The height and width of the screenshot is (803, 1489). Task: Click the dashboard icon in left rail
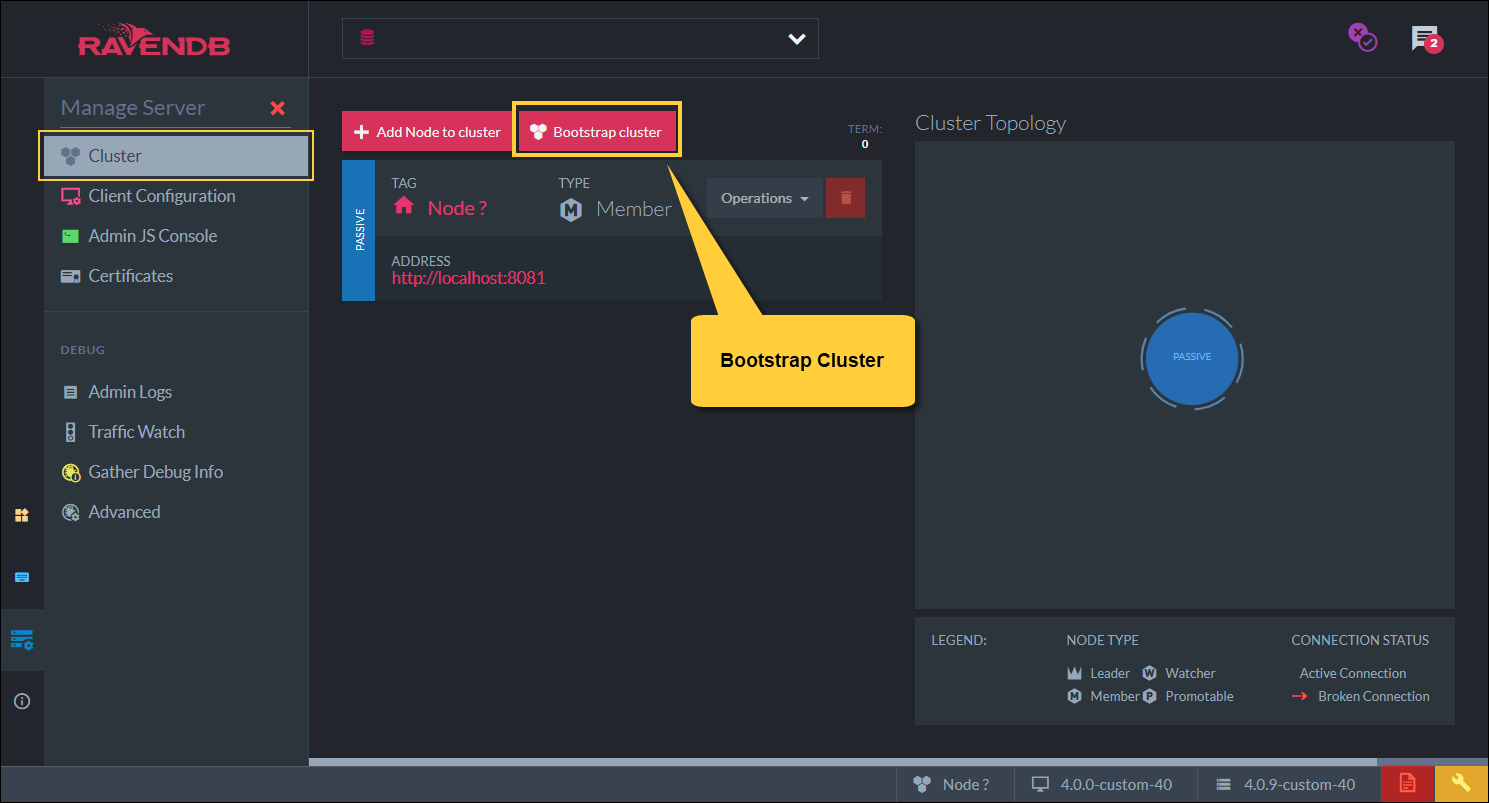pos(21,515)
